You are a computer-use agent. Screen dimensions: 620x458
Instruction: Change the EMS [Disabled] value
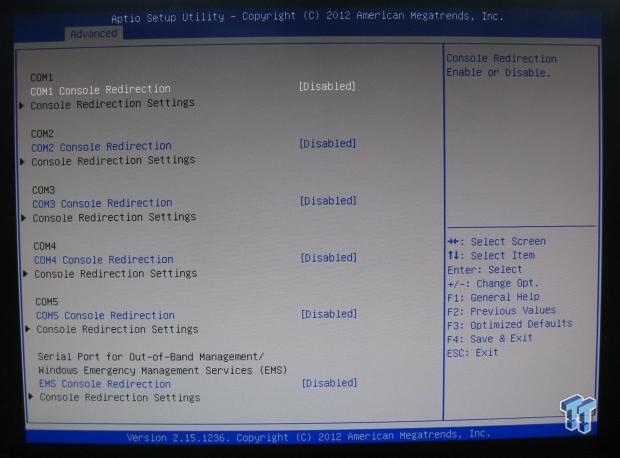tap(330, 383)
